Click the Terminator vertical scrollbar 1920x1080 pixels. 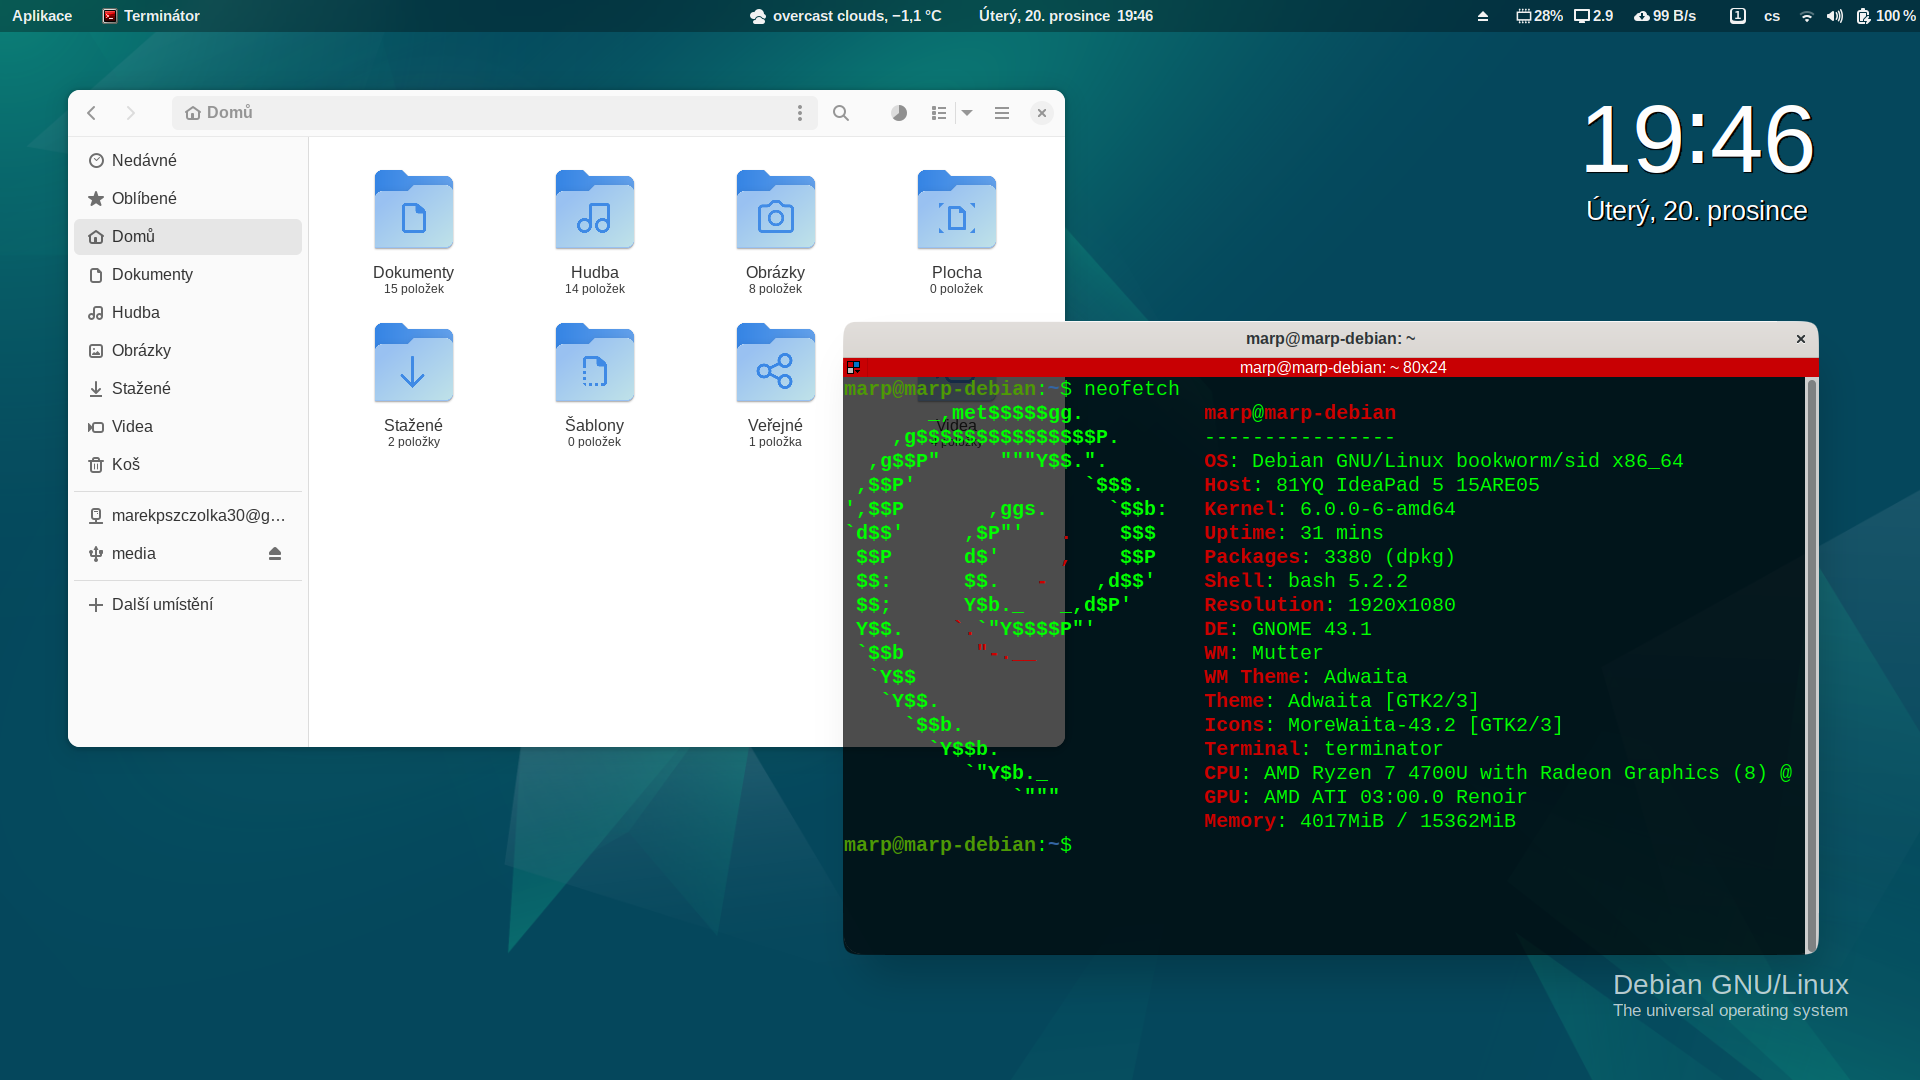pos(1812,665)
